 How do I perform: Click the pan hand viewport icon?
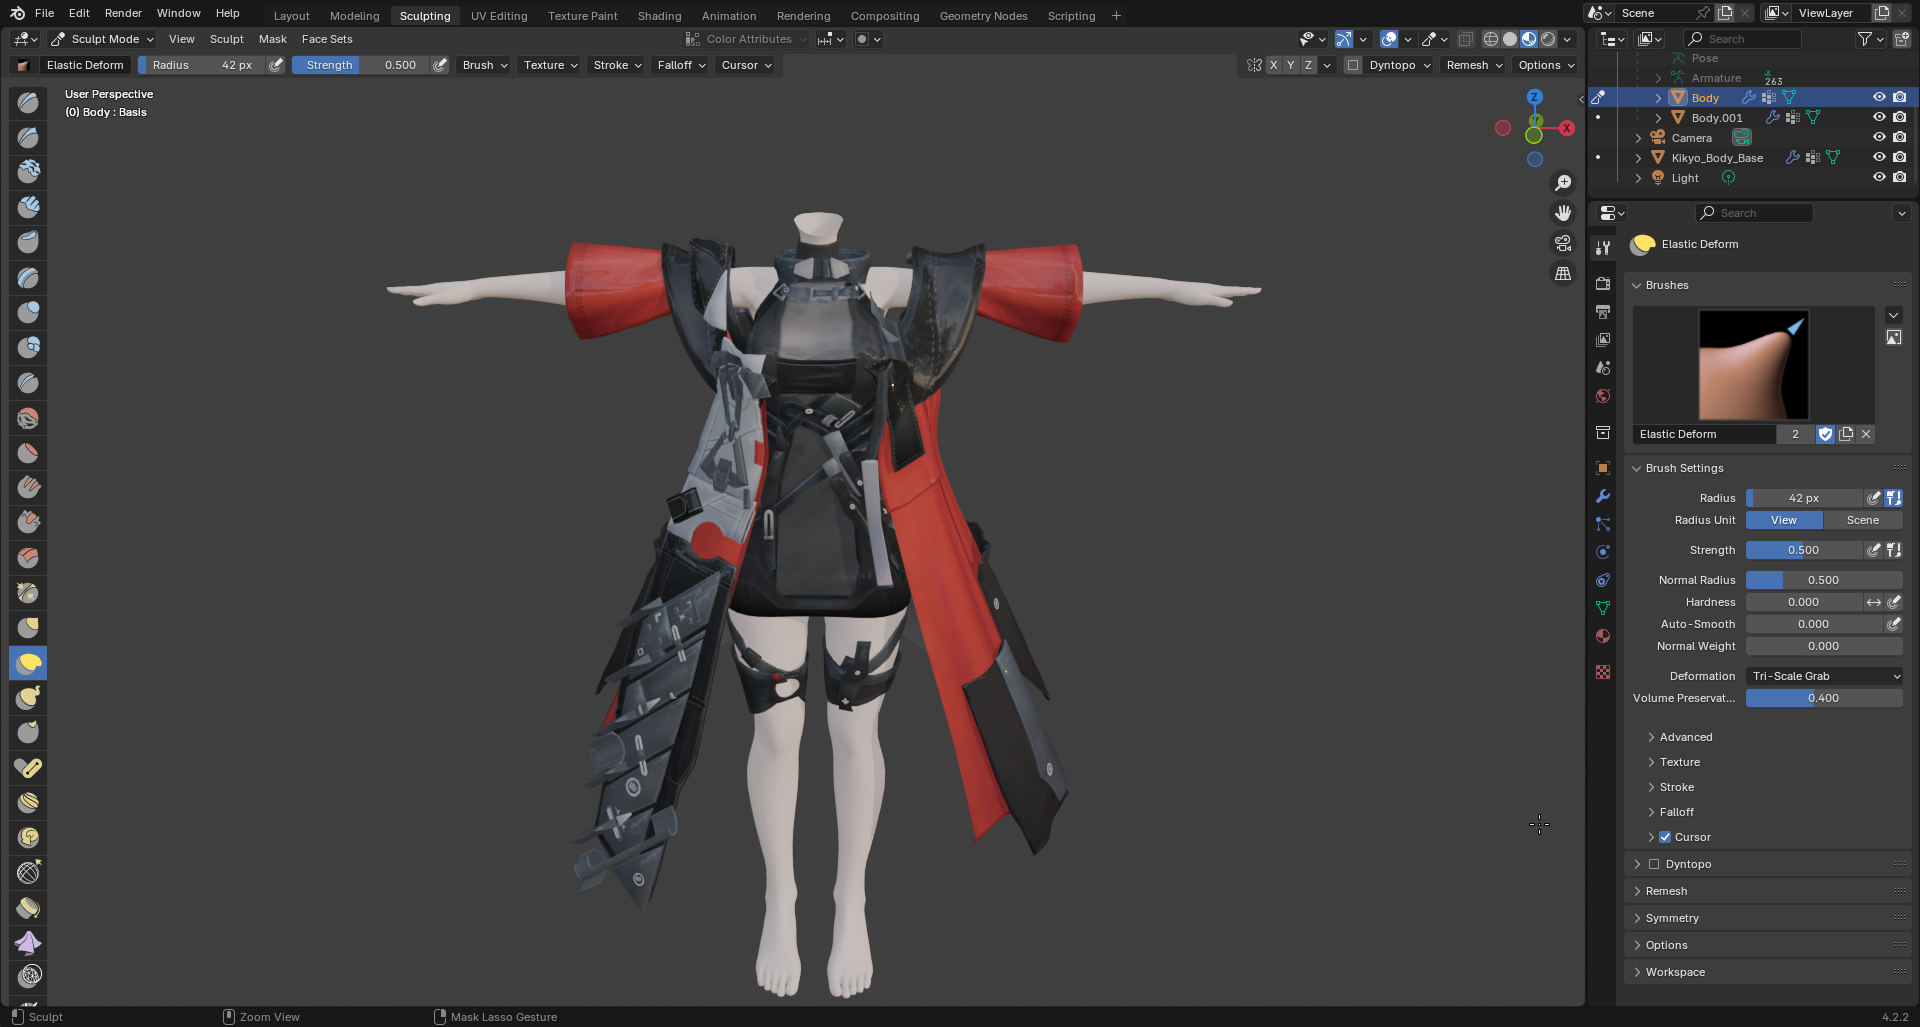[x=1563, y=213]
